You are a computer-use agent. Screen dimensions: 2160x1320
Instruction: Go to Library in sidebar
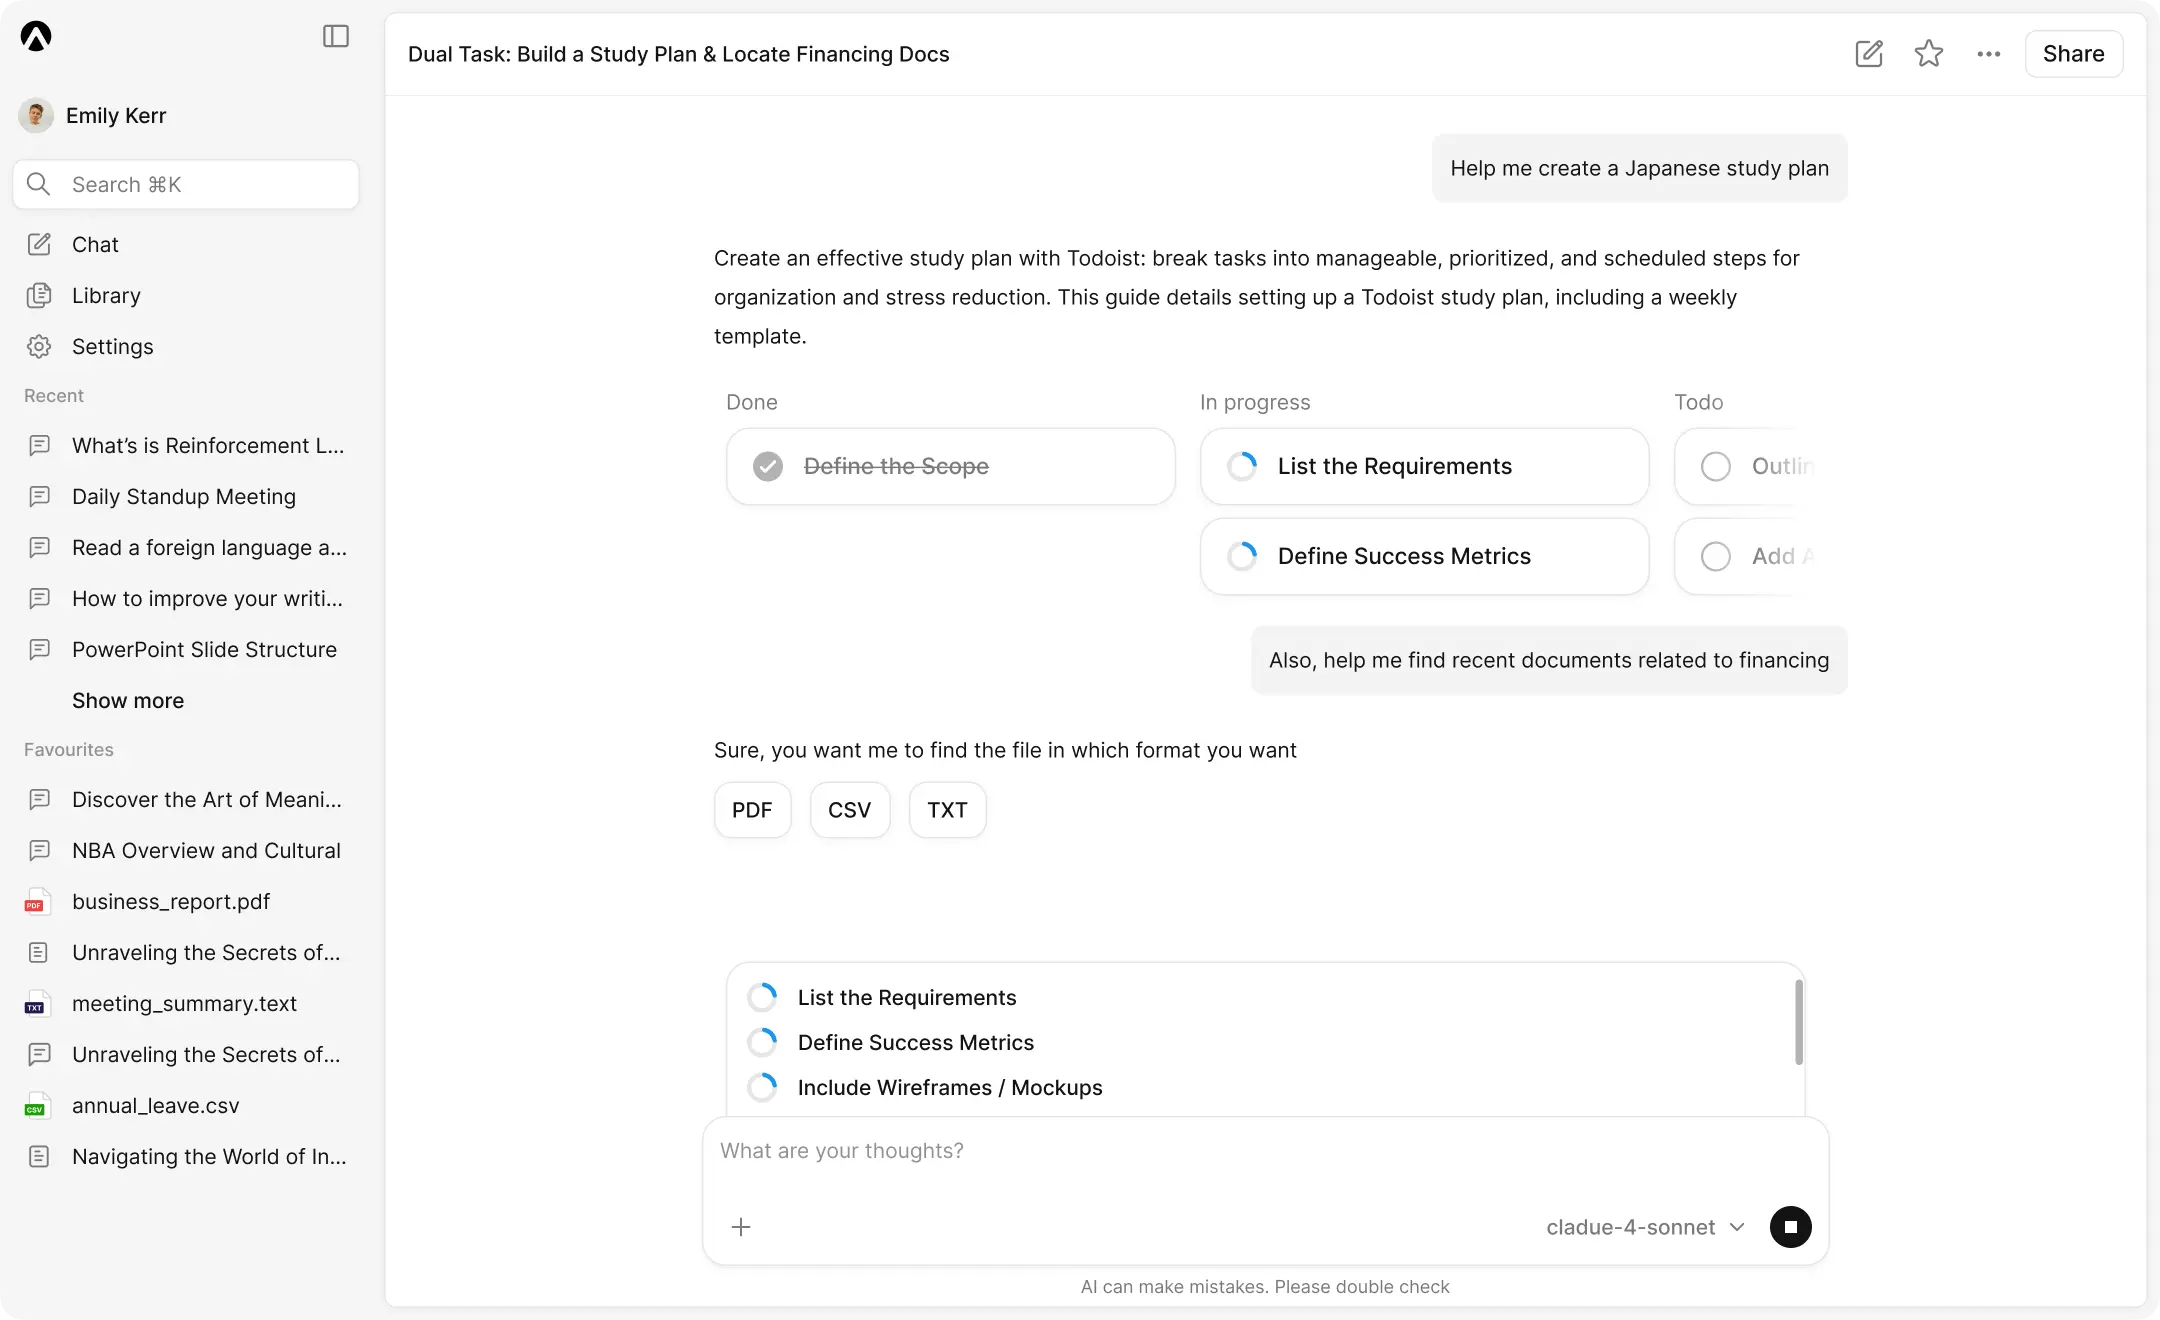coord(106,296)
